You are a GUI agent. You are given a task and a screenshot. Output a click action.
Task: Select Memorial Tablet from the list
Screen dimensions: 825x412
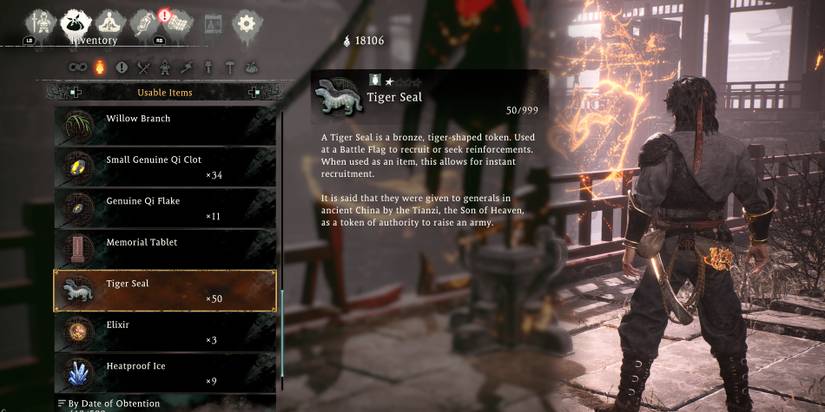pyautogui.click(x=165, y=249)
